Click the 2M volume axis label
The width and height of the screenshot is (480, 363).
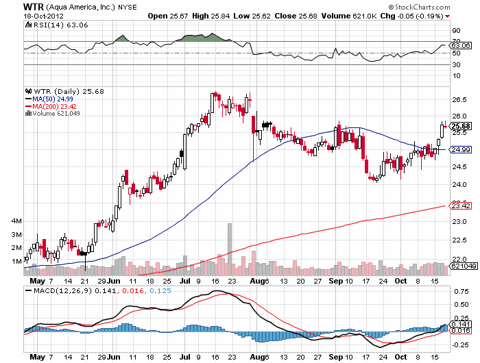[16, 248]
